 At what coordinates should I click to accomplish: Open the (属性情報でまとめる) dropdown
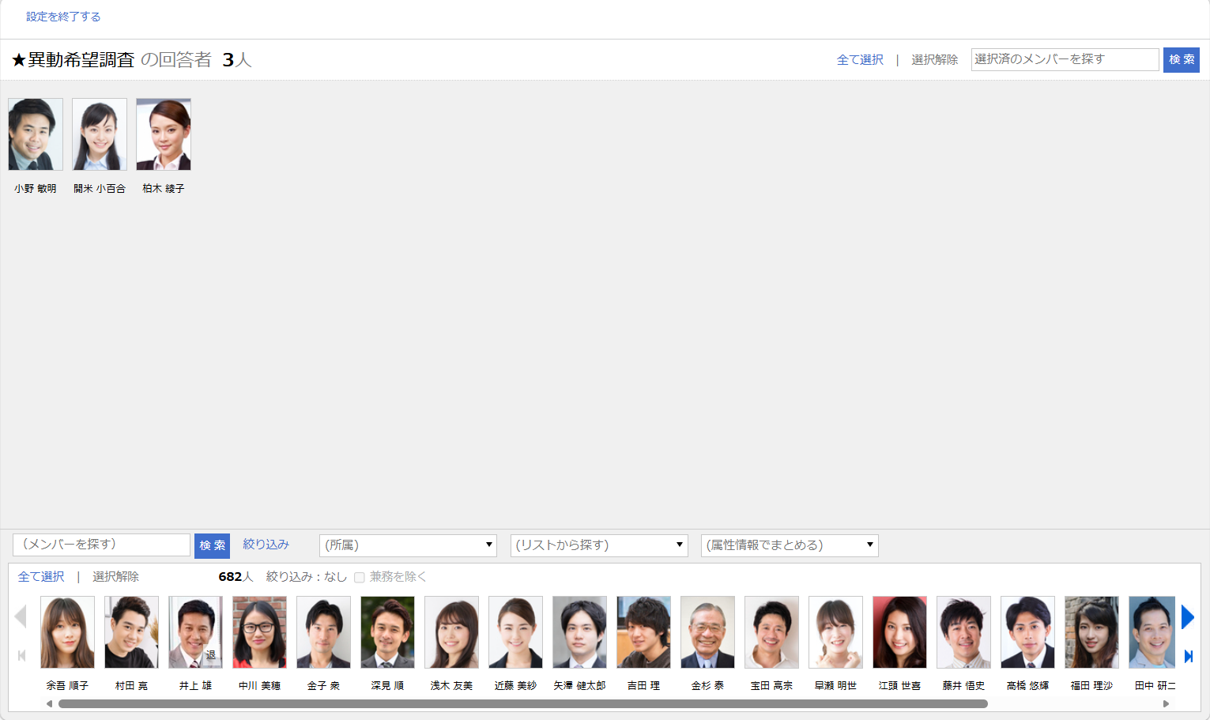[x=789, y=545]
